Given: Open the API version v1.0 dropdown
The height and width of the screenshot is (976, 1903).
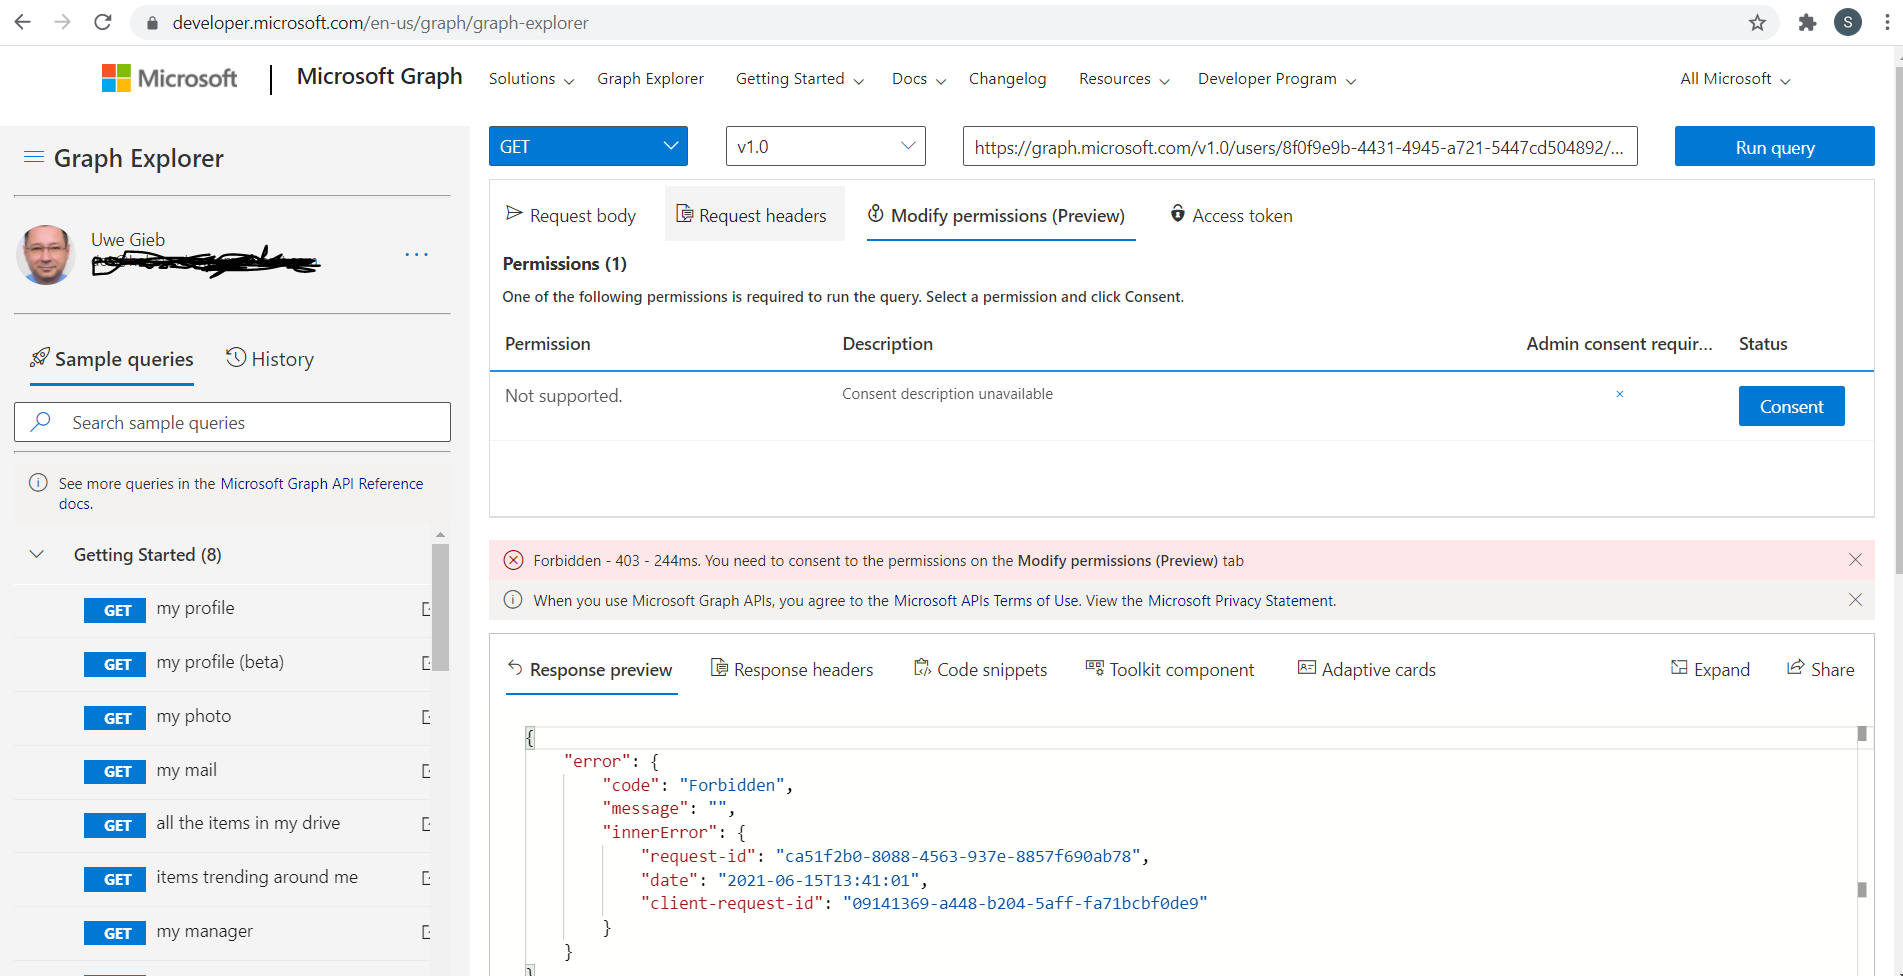Looking at the screenshot, I should click(826, 147).
